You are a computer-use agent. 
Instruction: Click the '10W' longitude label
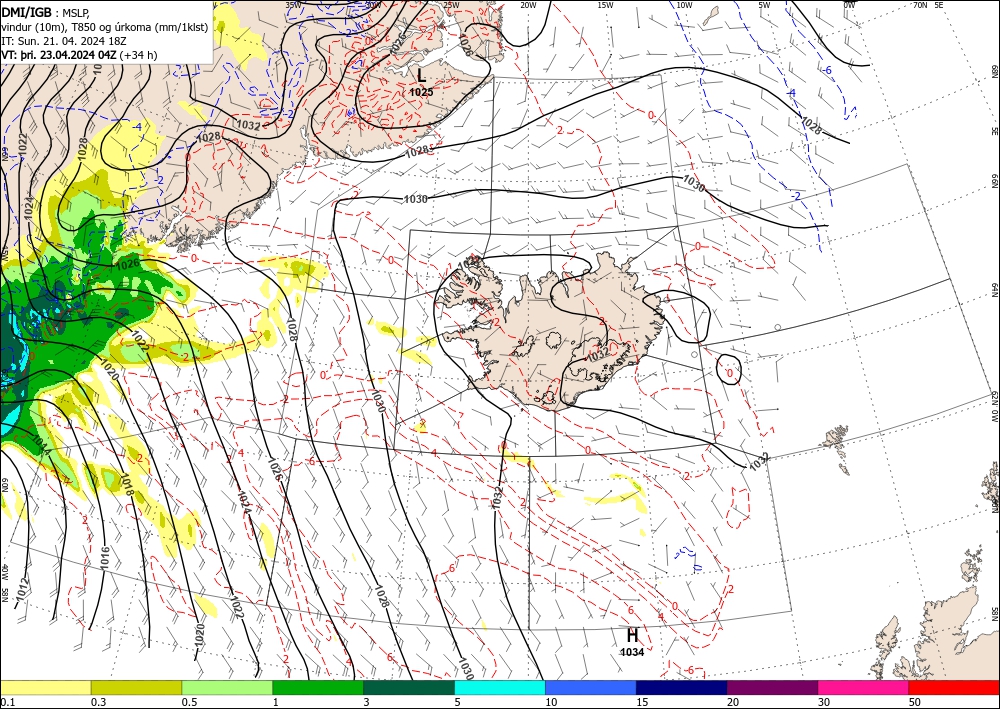coord(684,5)
